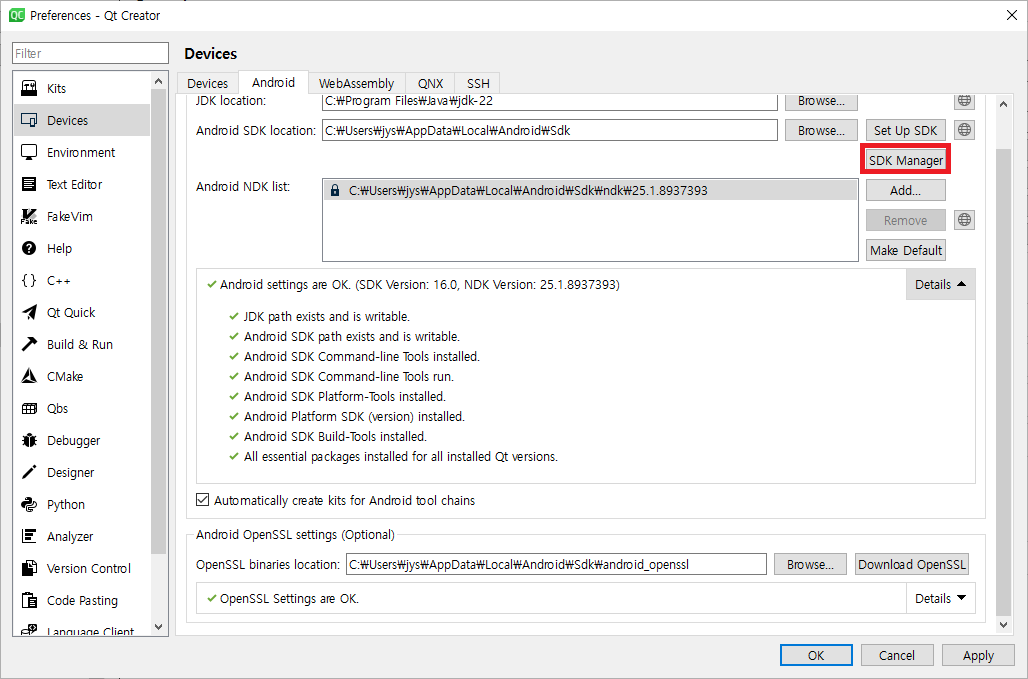Click 'Android SDK Build-Tools installed' line
The width and height of the screenshot is (1028, 679).
335,436
